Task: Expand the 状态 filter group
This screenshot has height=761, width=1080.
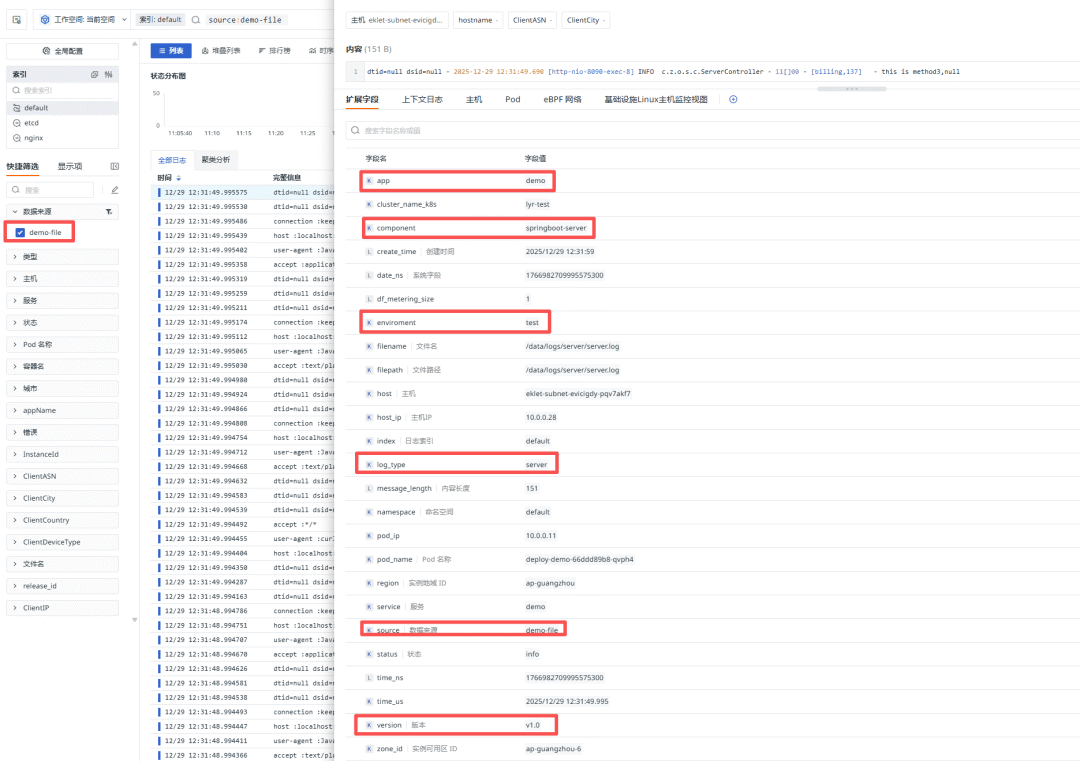Action: point(63,323)
